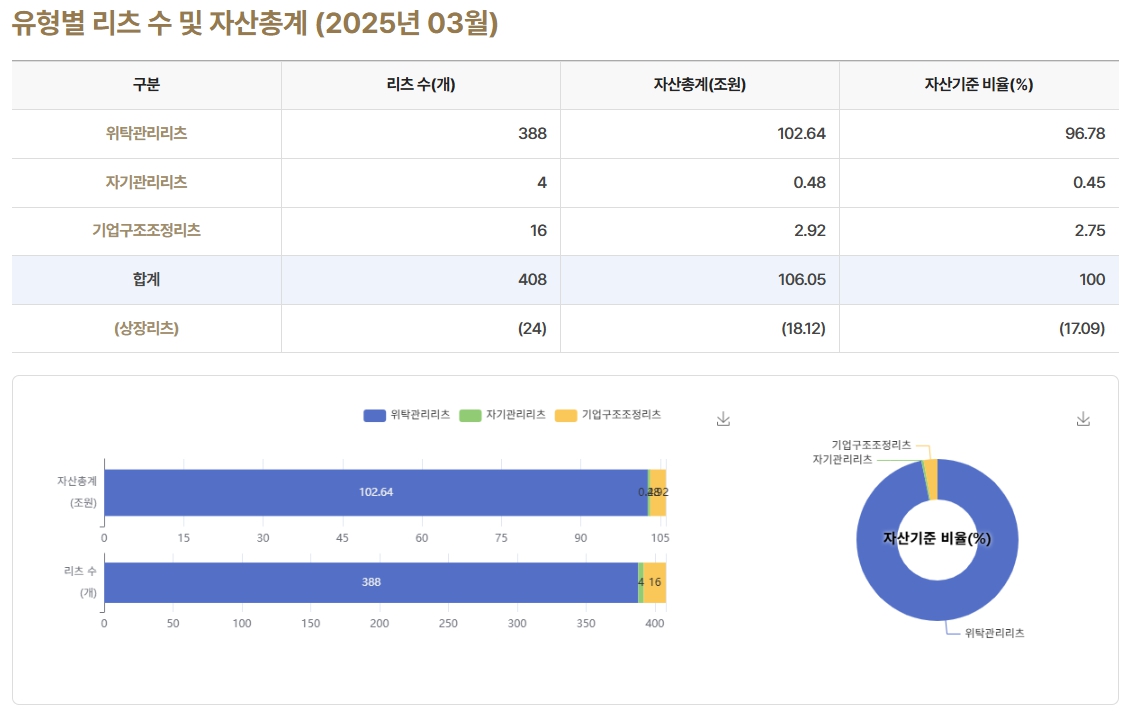
Task: Select the blue 102.64 asset bar
Action: [x=375, y=492]
